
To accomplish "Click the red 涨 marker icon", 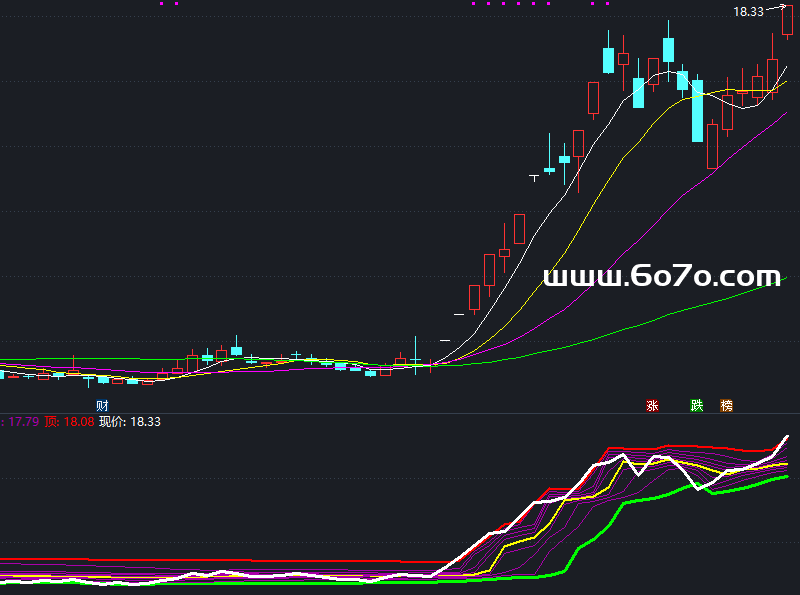I will point(653,405).
